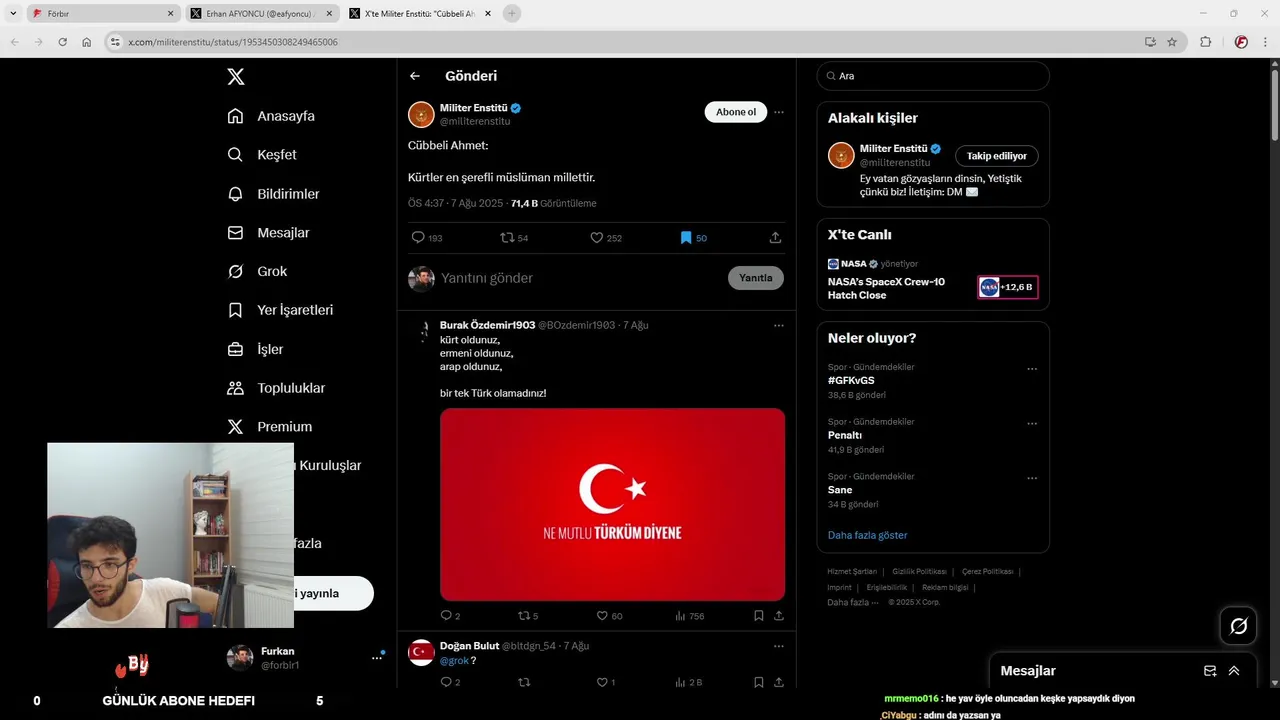The image size is (1280, 720).
Task: Open the Grok floating button at bottom right
Action: pyautogui.click(x=1238, y=626)
